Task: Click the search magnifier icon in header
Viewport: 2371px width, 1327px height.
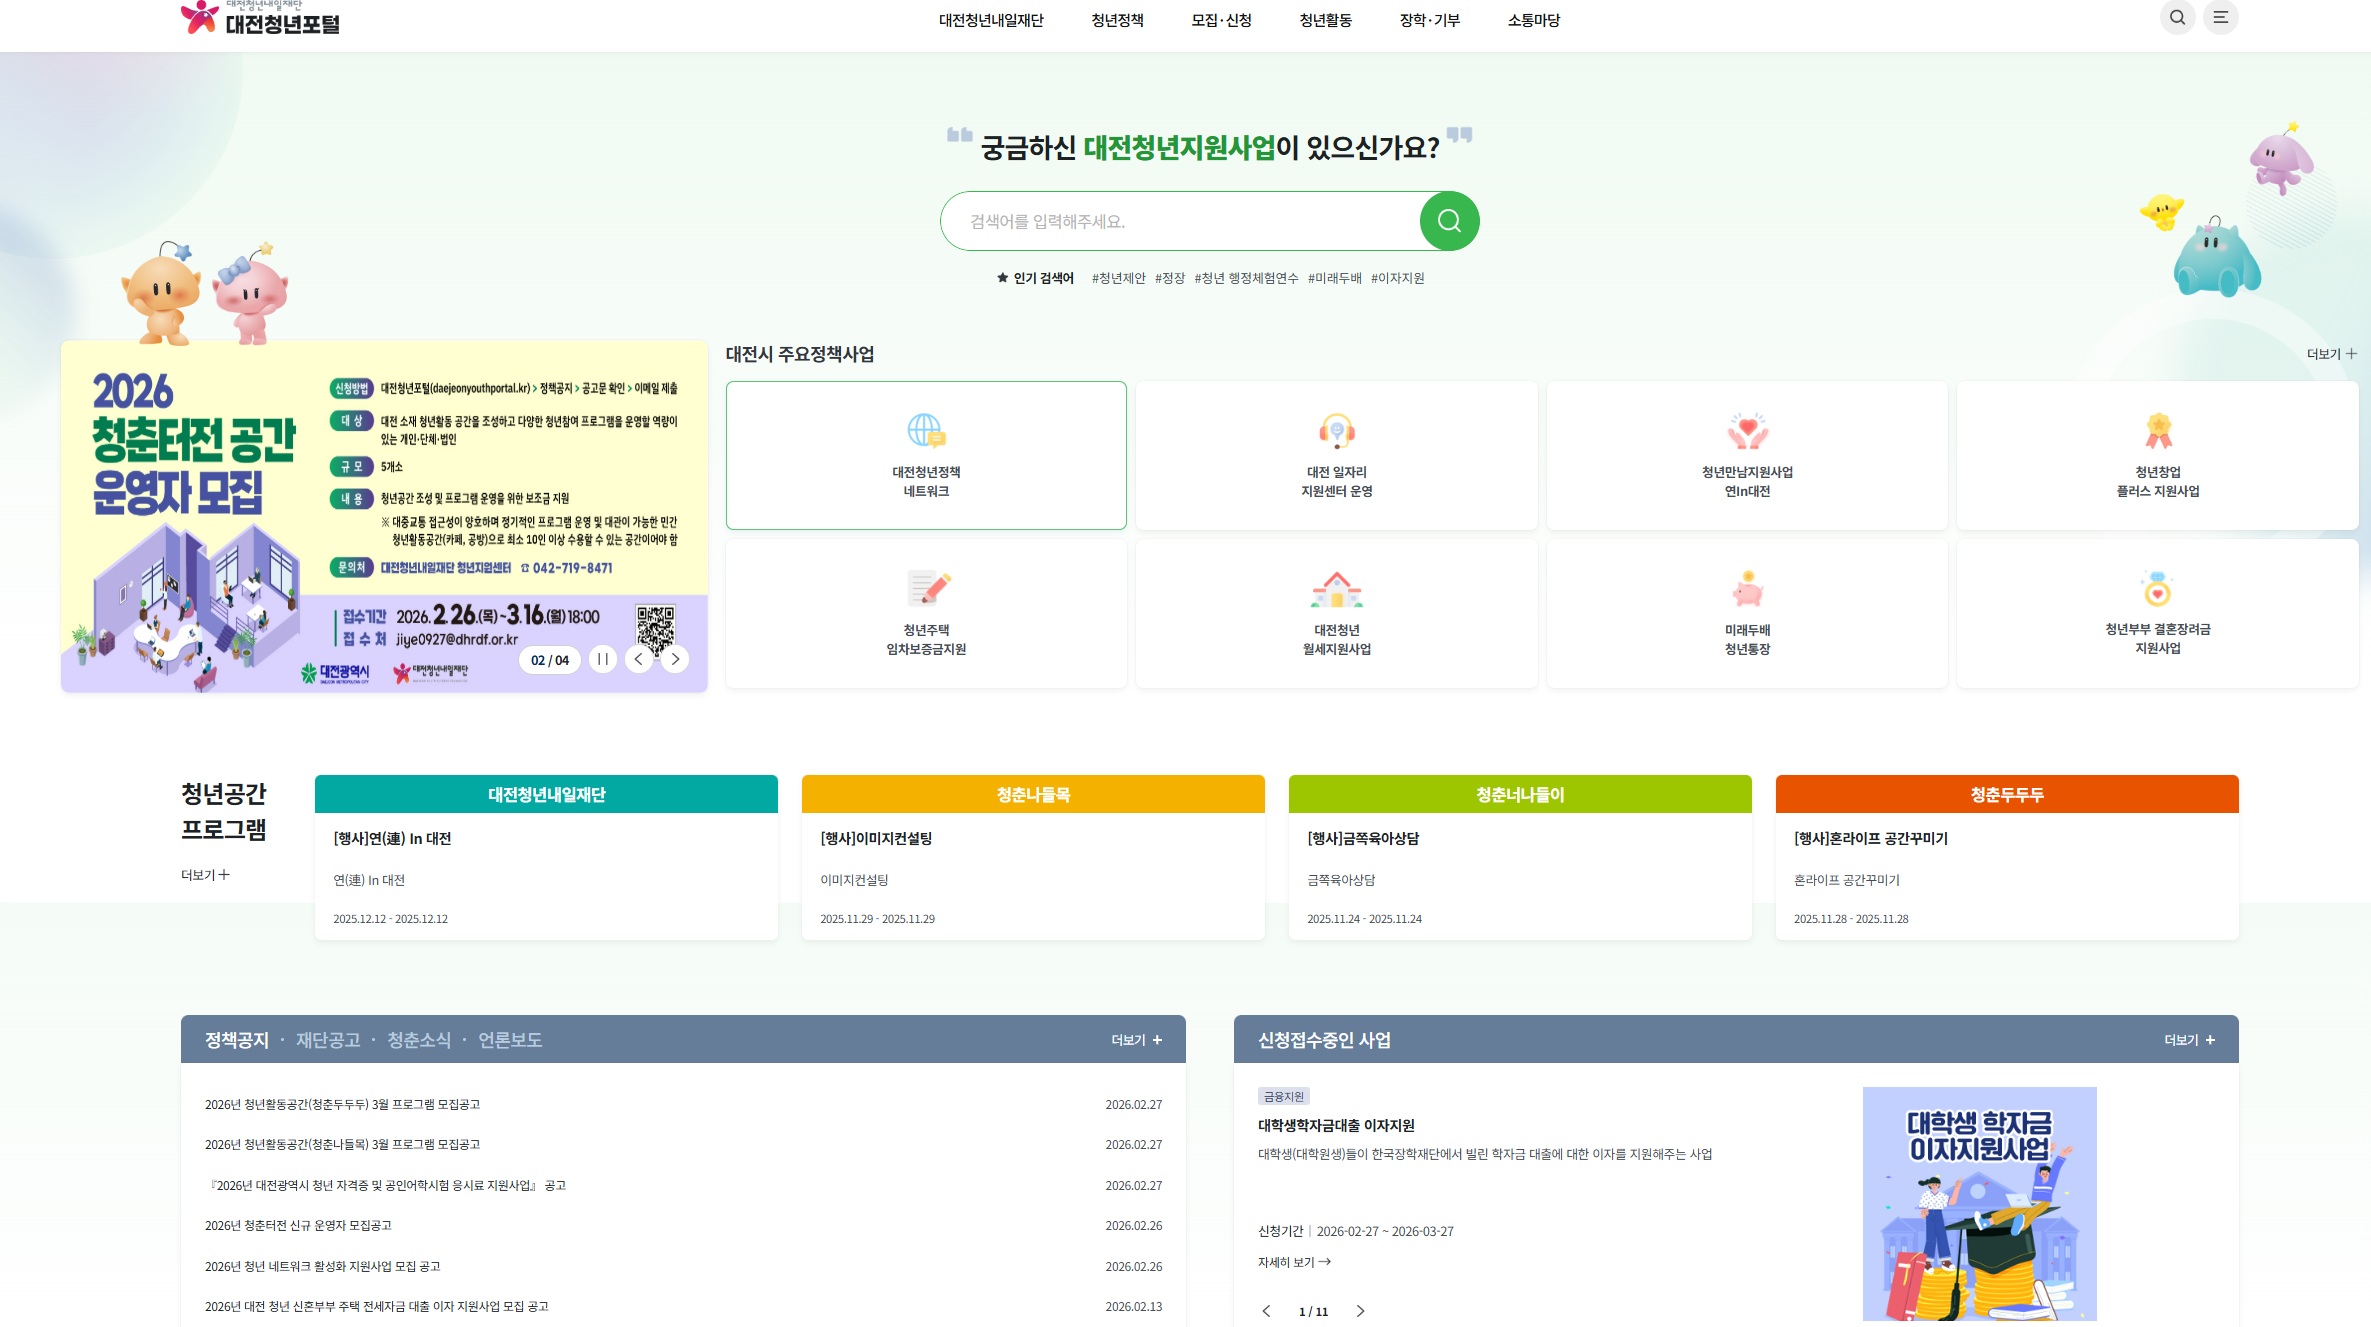Action: (2177, 18)
